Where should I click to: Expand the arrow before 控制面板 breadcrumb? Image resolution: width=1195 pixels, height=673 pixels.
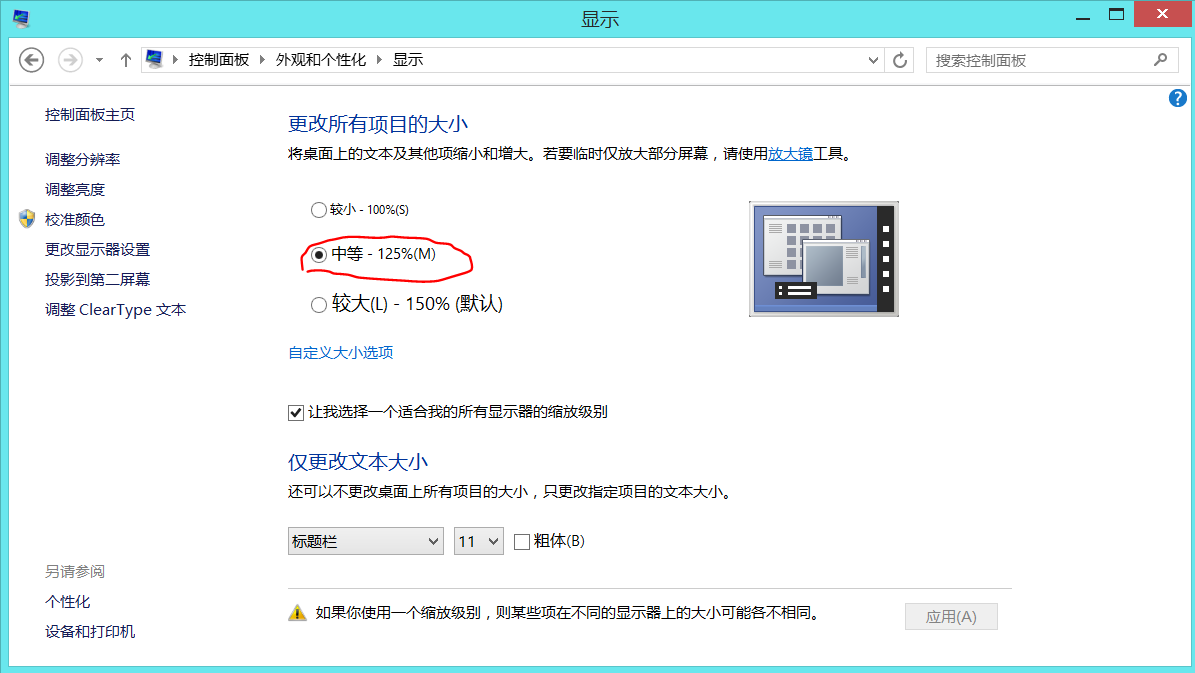(x=175, y=59)
